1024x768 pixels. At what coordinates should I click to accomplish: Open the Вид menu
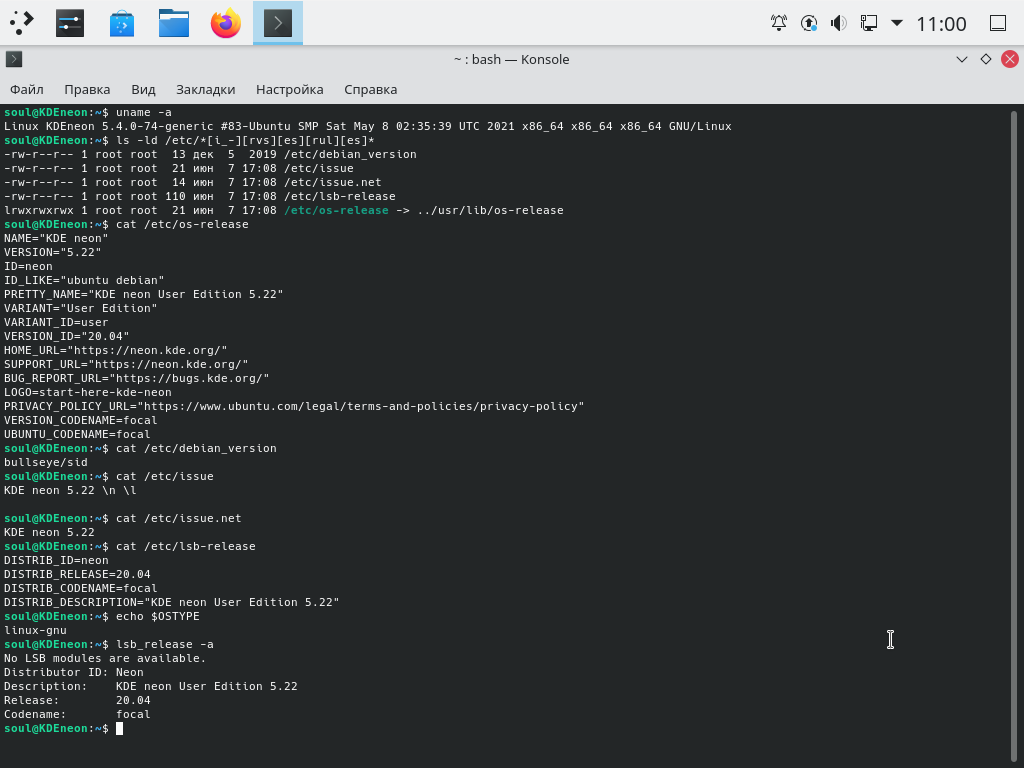[143, 89]
